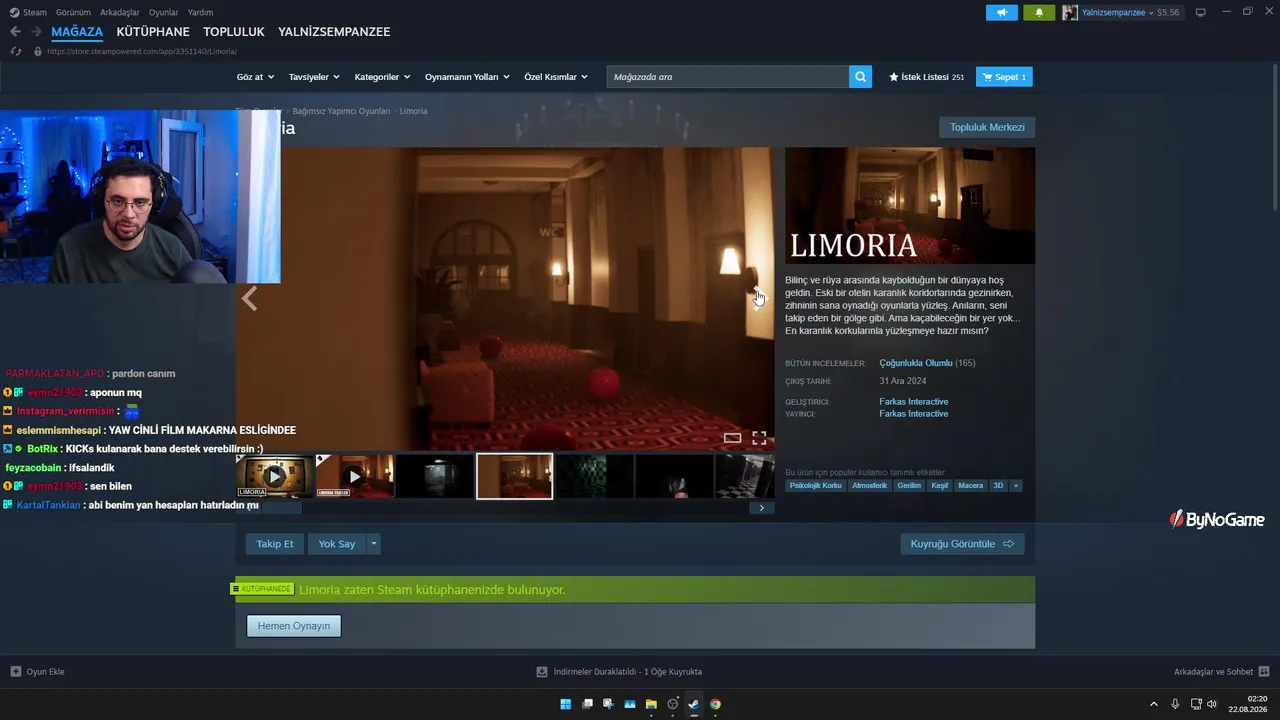Image resolution: width=1280 pixels, height=720 pixels.
Task: Switch to the TOPLULUK tab
Action: pos(234,32)
